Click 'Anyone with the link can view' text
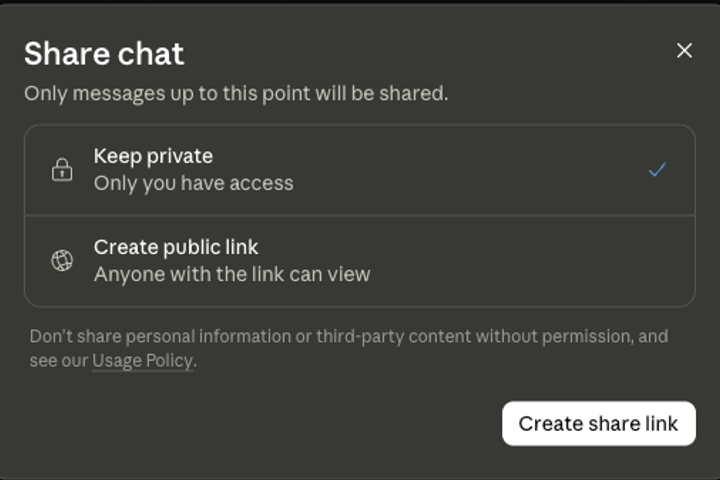Viewport: 720px width, 480px height. (x=232, y=274)
